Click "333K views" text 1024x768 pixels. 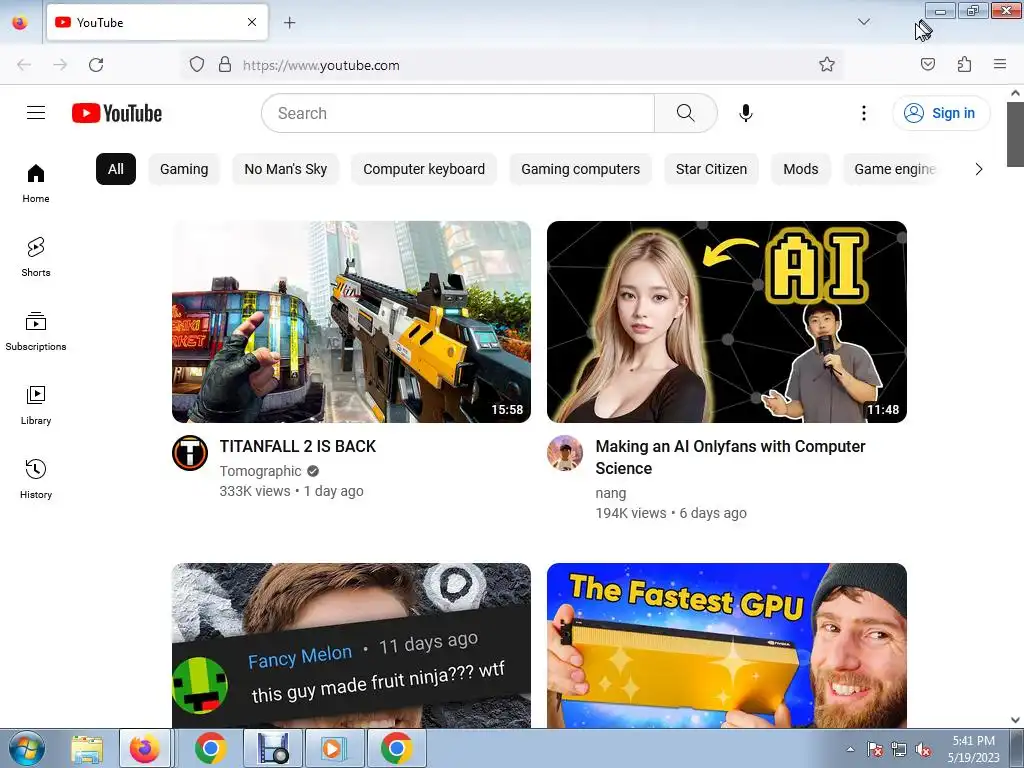point(255,491)
